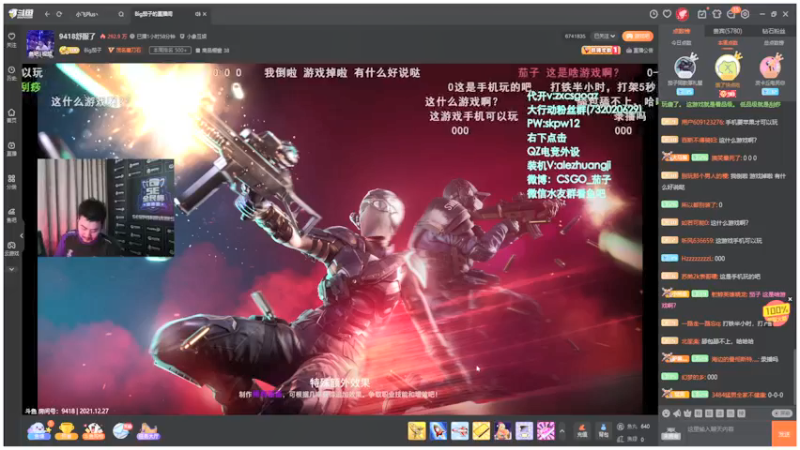Viewport: 800px width, 450px height.
Task: Click the orange game button in header
Action: pyautogui.click(x=638, y=36)
